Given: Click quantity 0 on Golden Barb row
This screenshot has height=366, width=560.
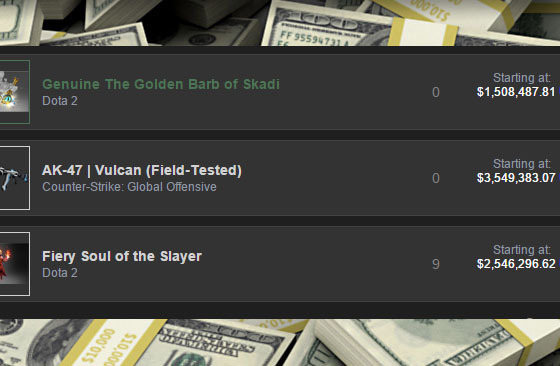Looking at the screenshot, I should coord(436,92).
